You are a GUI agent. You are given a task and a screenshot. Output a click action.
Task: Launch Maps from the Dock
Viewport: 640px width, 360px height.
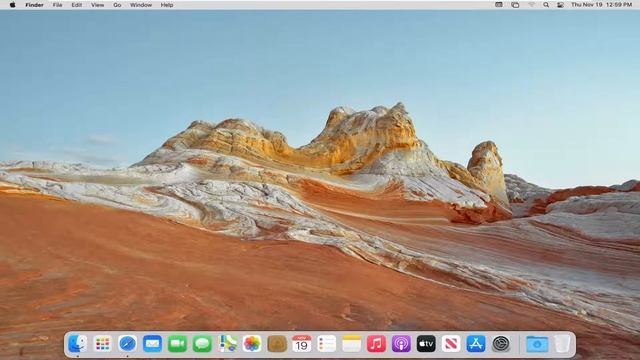pyautogui.click(x=227, y=344)
